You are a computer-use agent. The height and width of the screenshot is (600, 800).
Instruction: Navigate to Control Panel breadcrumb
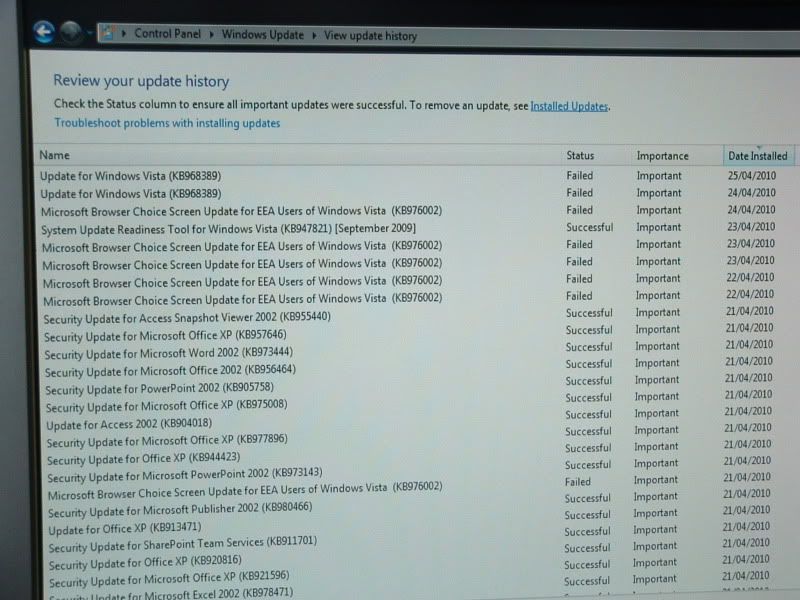tap(167, 34)
